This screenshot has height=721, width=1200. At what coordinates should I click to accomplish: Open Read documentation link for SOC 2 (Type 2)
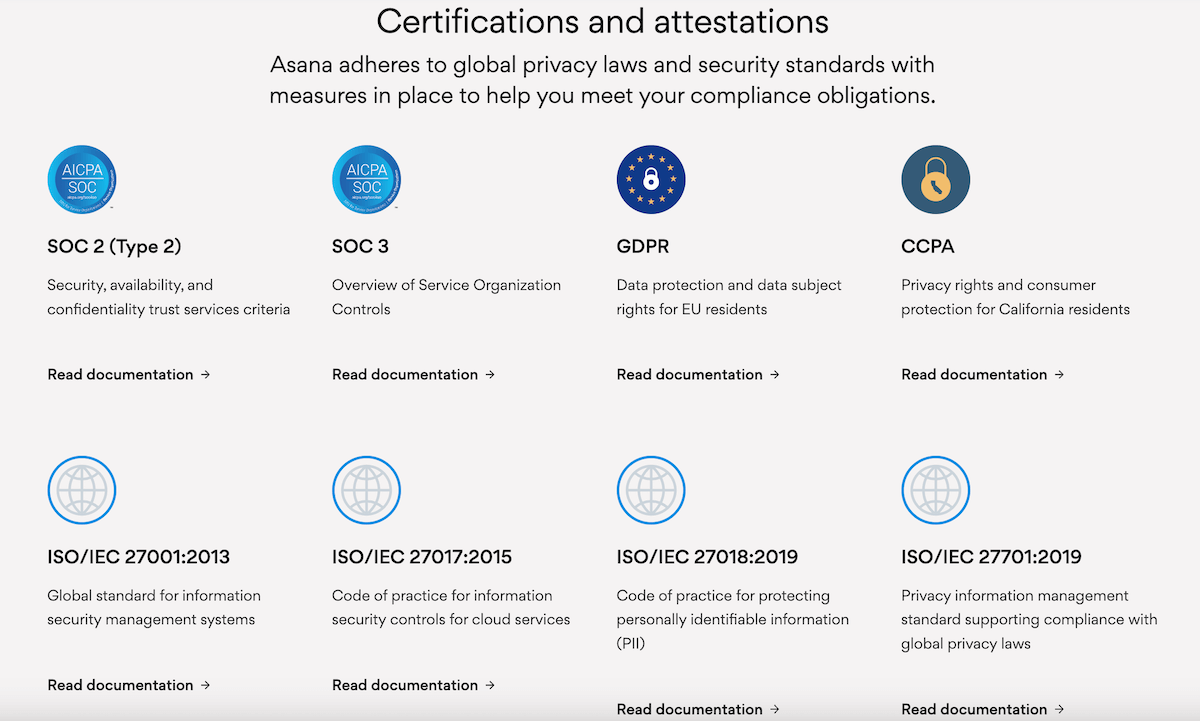click(129, 374)
